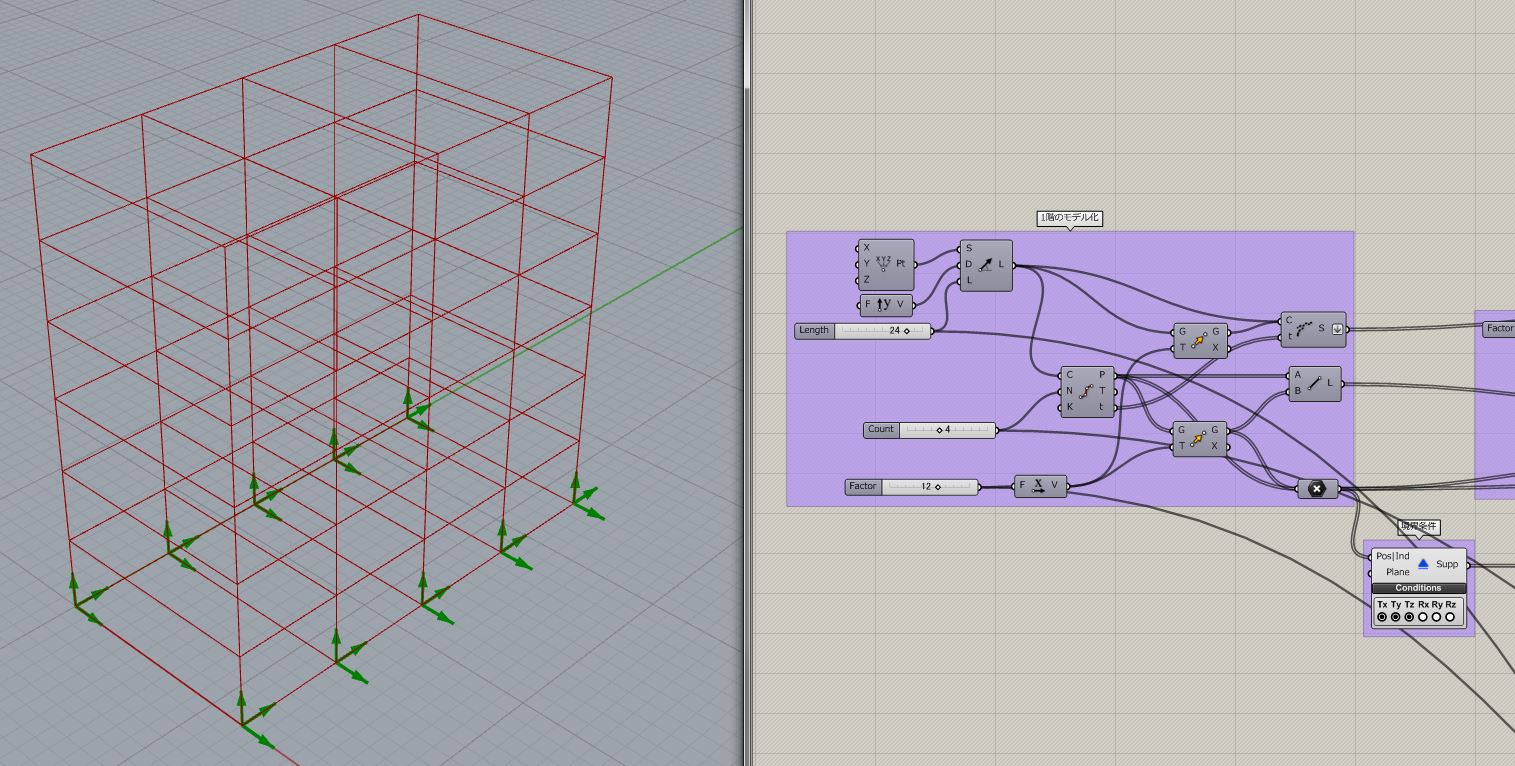Click the P output of Divide Curve
1515x766 pixels.
coord(1102,375)
